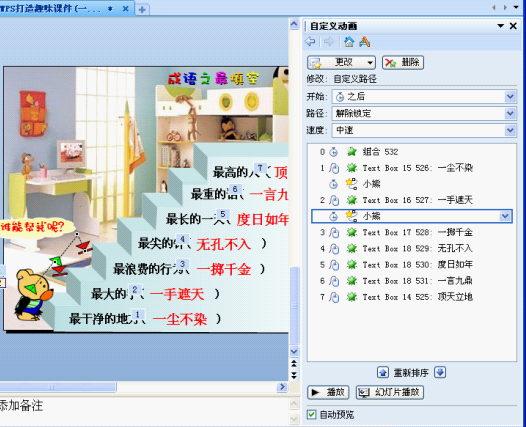526x427 pixels.
Task: Jump to previous slide double-arrow
Action: tap(294, 363)
